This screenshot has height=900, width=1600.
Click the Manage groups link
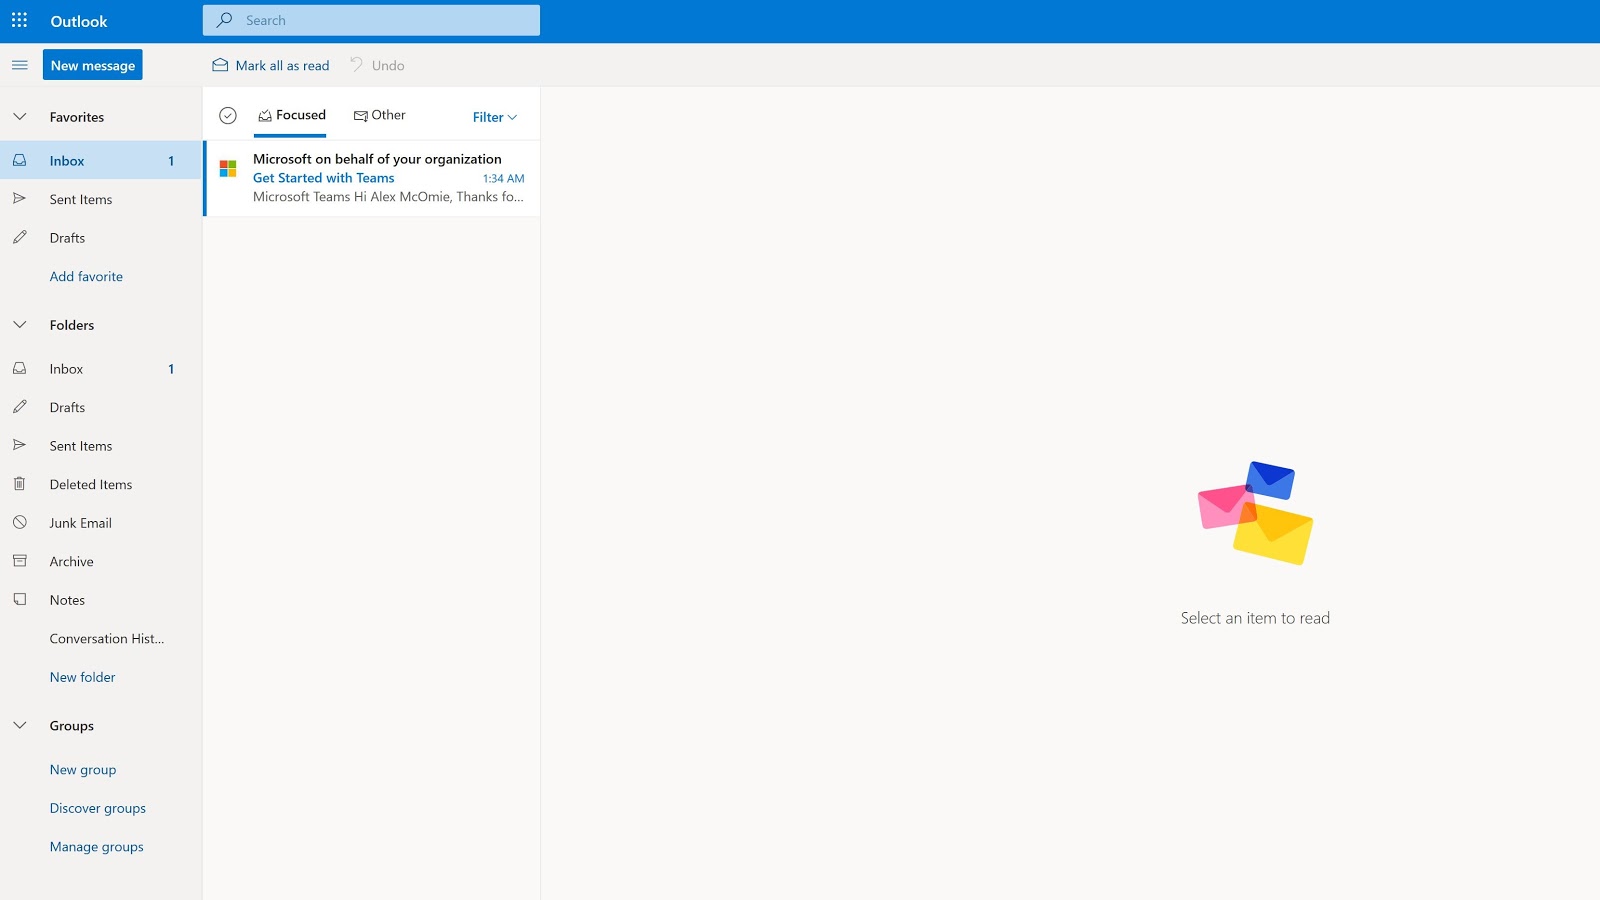(97, 847)
